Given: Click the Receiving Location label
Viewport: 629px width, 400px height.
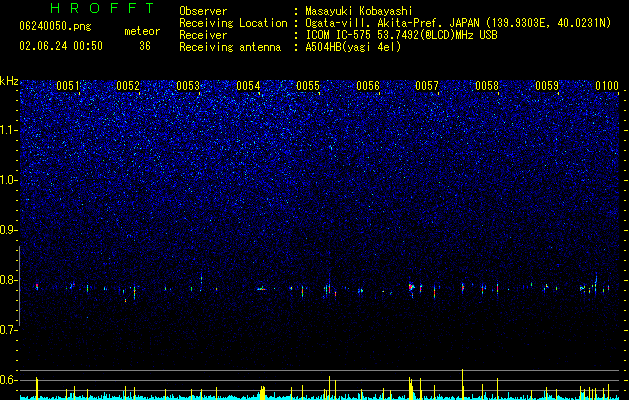Looking at the screenshot, I should click(233, 23).
